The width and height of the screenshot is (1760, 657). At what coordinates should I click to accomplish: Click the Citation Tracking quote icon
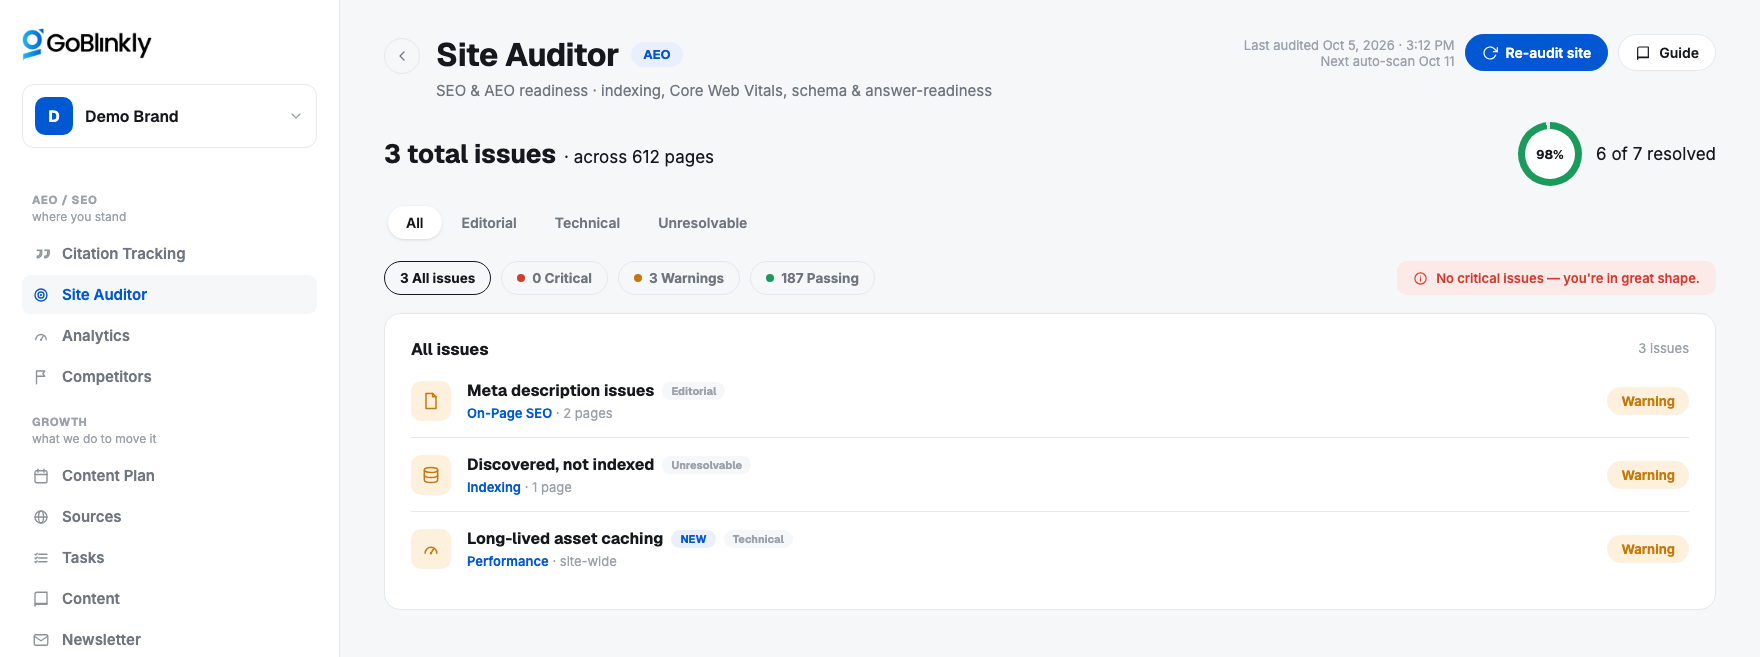pyautogui.click(x=42, y=254)
